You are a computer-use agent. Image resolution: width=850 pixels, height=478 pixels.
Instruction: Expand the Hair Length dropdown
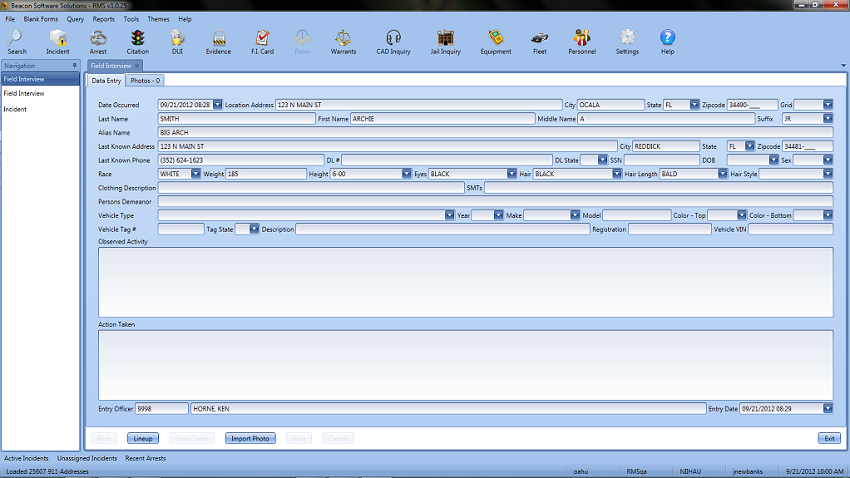click(722, 174)
